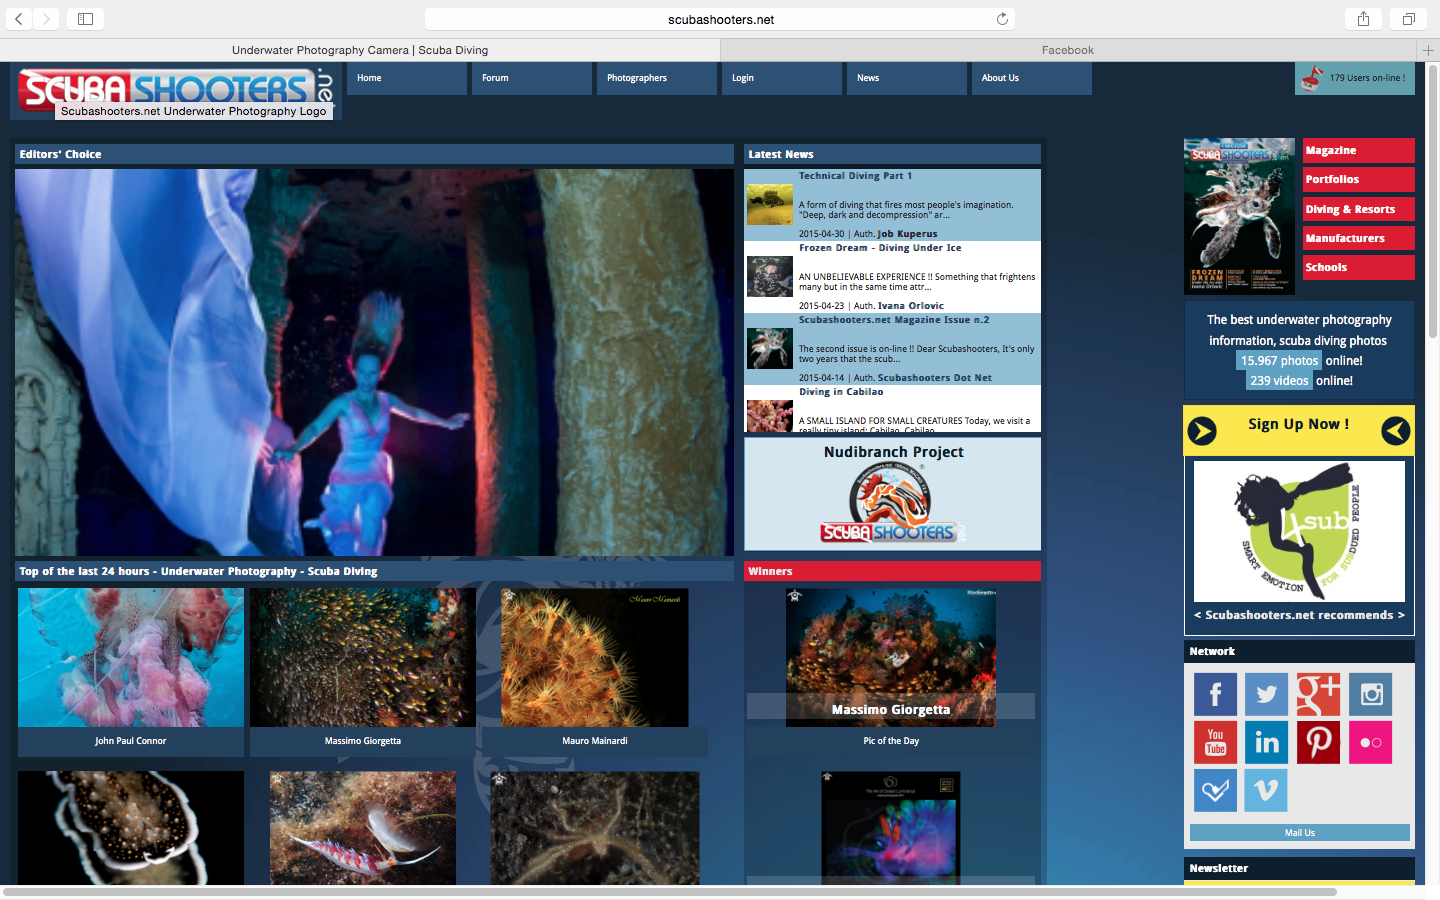Viewport: 1440px width, 900px height.
Task: Open a new Safari tab
Action: [1428, 50]
